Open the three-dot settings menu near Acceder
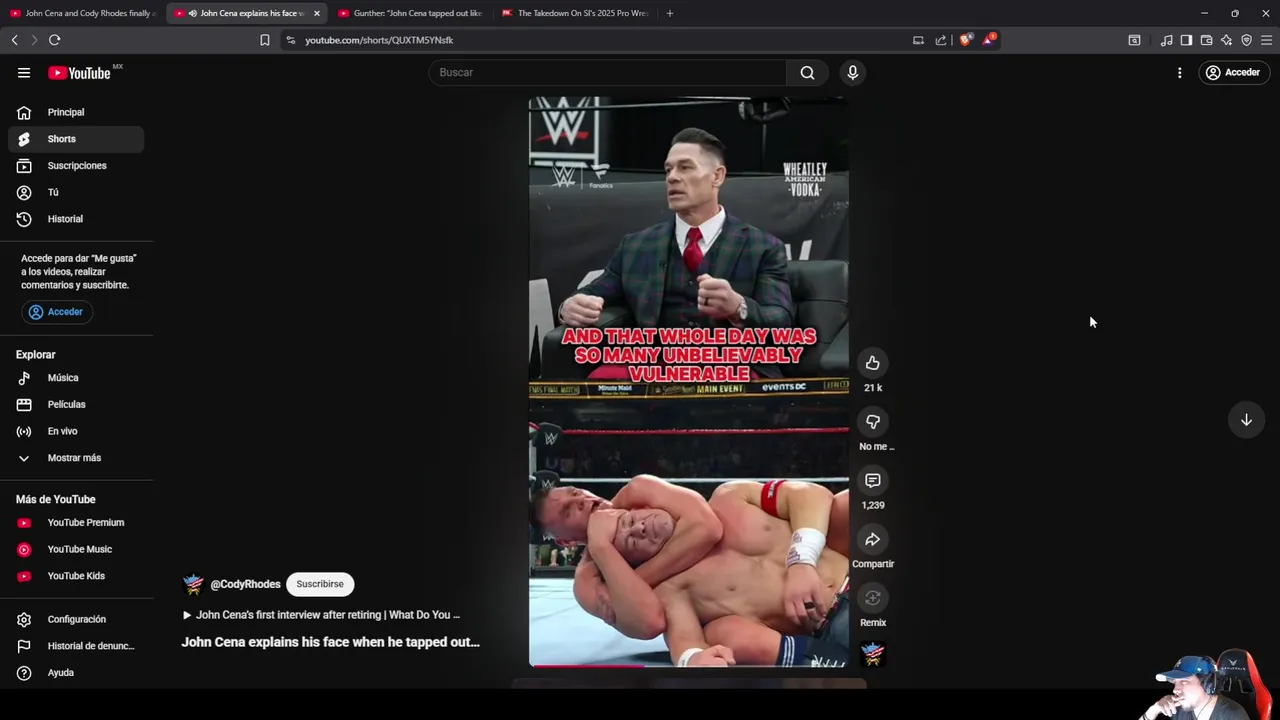Viewport: 1280px width, 720px height. [x=1179, y=73]
